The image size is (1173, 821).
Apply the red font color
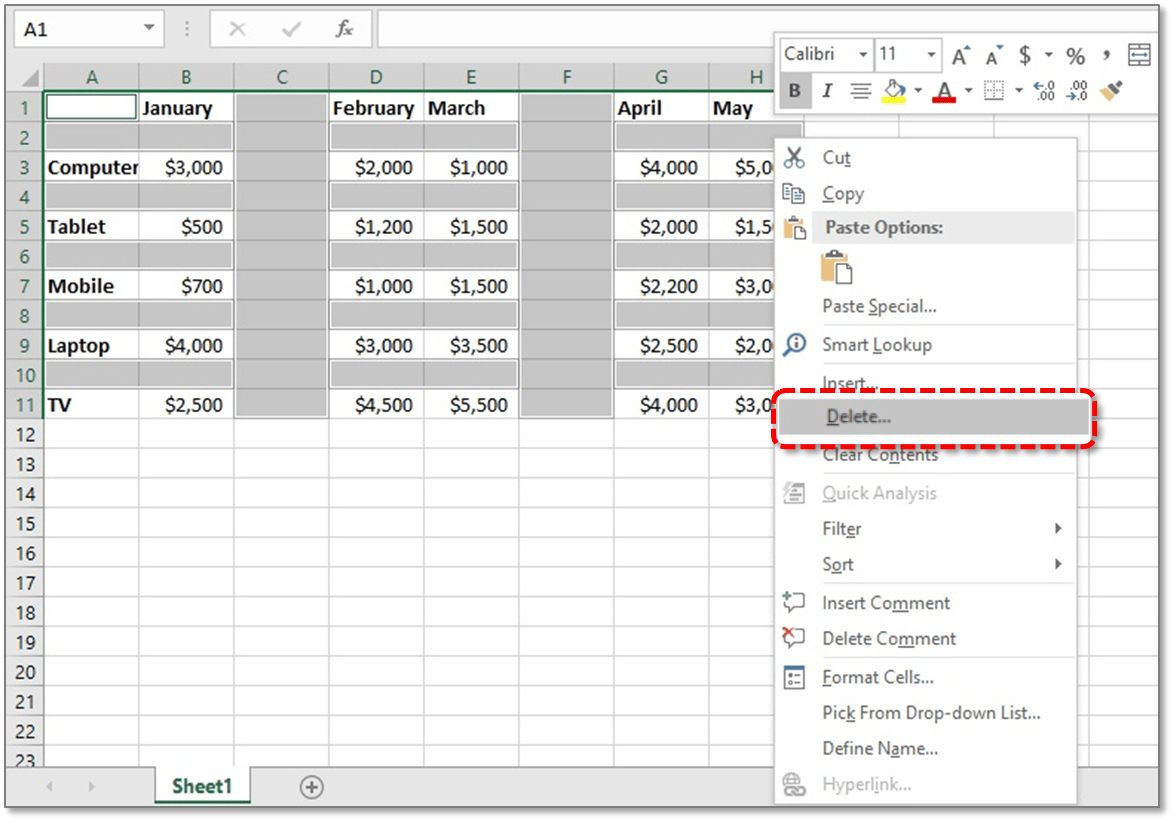(945, 91)
